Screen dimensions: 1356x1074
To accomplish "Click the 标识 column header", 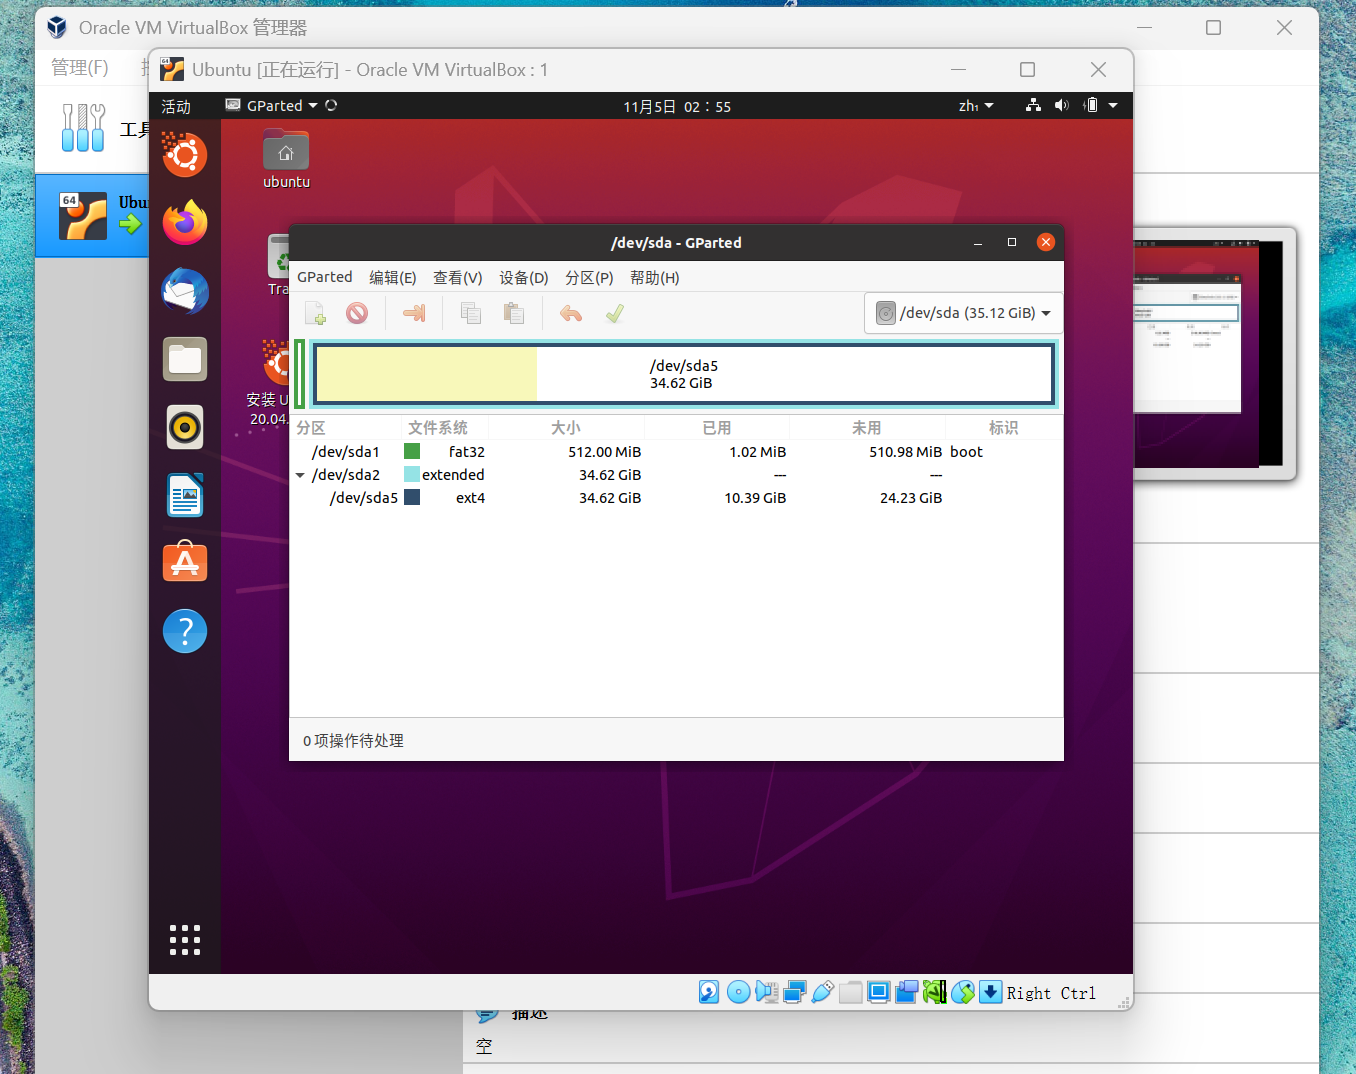I will pyautogui.click(x=1003, y=428).
